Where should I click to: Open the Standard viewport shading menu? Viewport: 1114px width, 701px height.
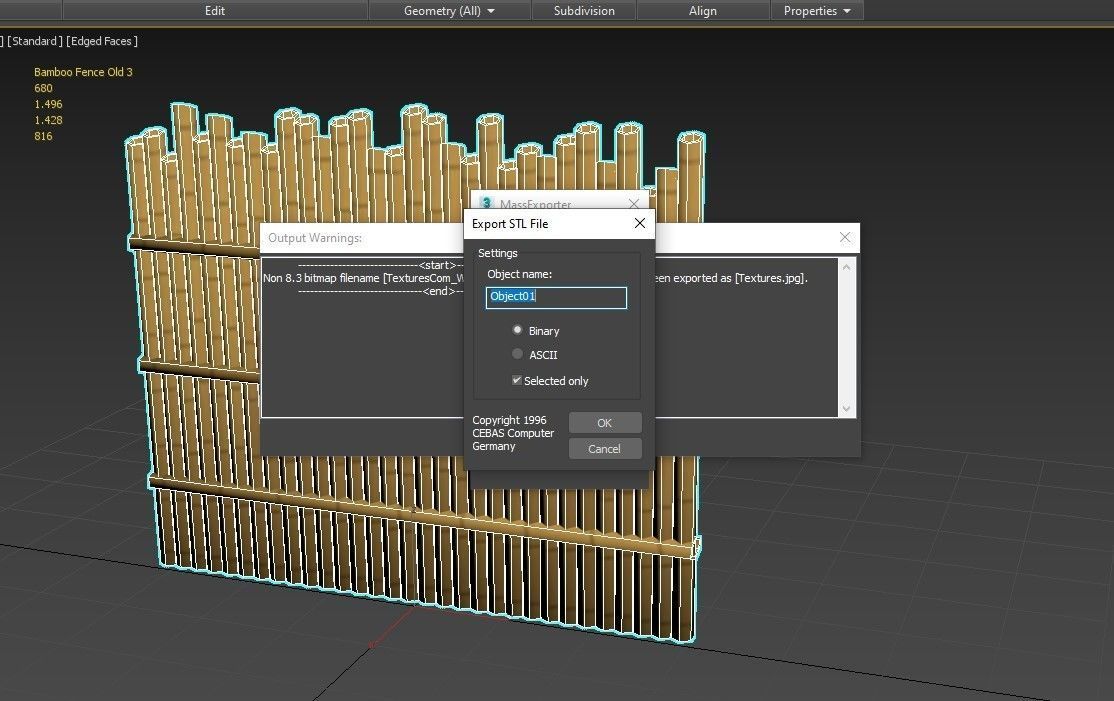pyautogui.click(x=35, y=41)
